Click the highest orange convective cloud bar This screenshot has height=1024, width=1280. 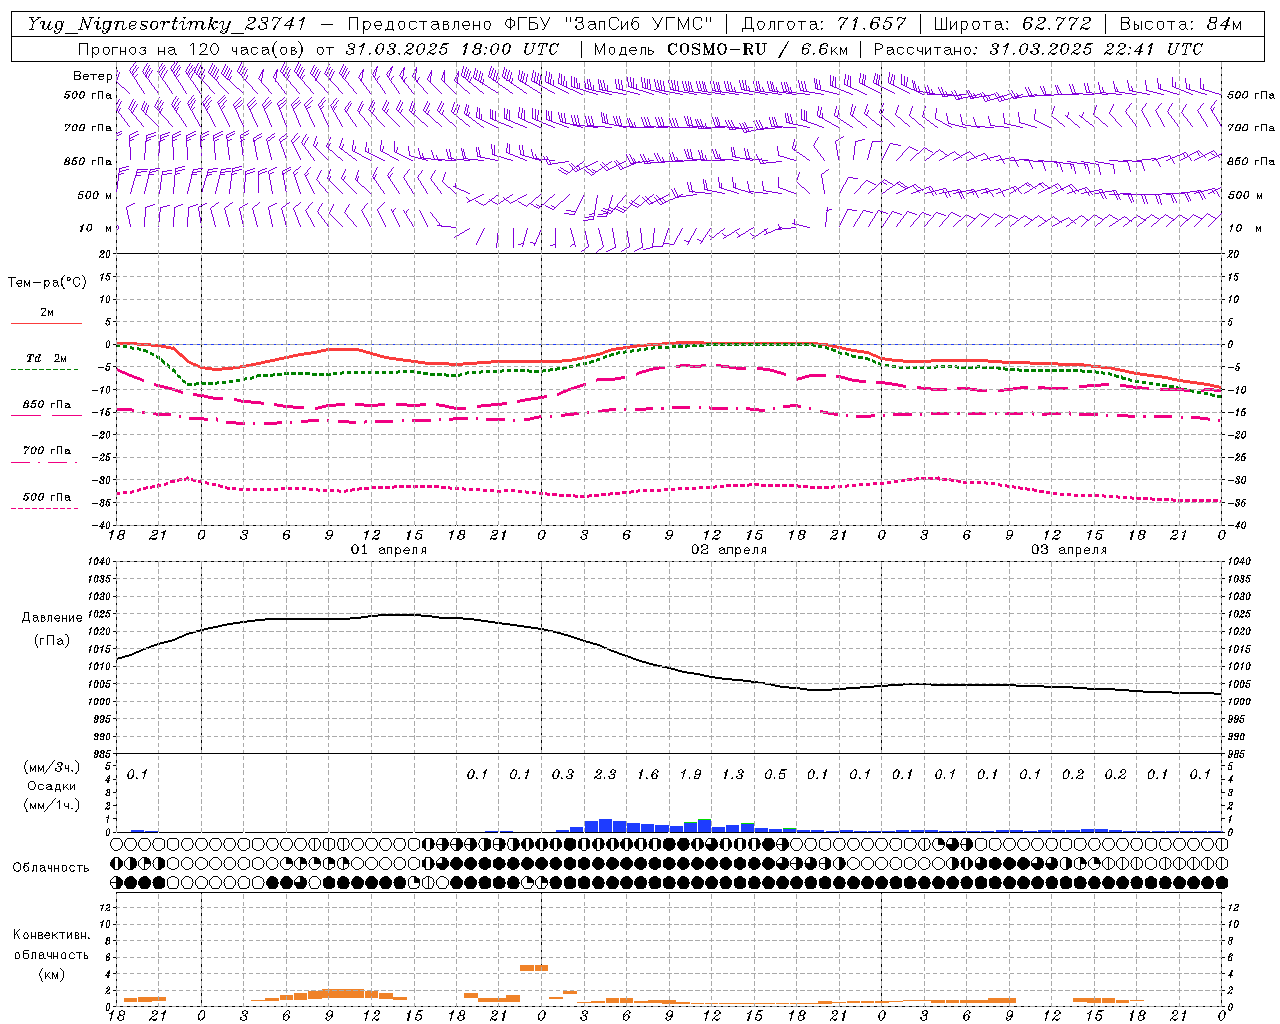pyautogui.click(x=534, y=968)
